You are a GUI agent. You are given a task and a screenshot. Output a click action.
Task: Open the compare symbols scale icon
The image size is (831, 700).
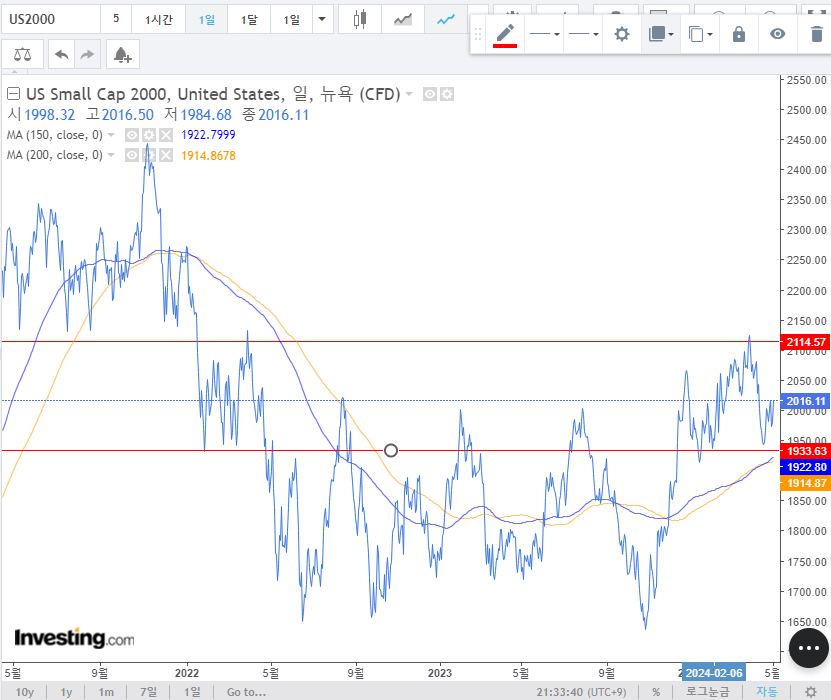pos(22,54)
